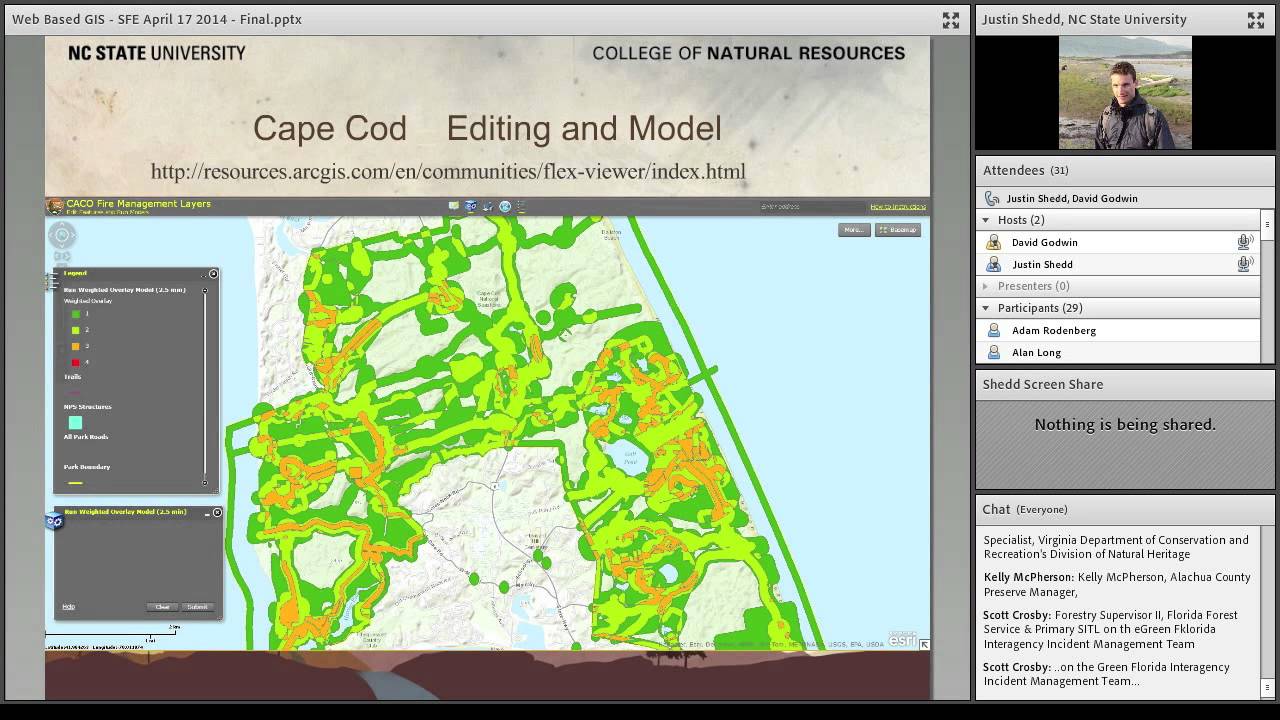Click the Shedd Screen Share pod title
Viewport: 1280px width, 720px height.
click(x=1042, y=385)
